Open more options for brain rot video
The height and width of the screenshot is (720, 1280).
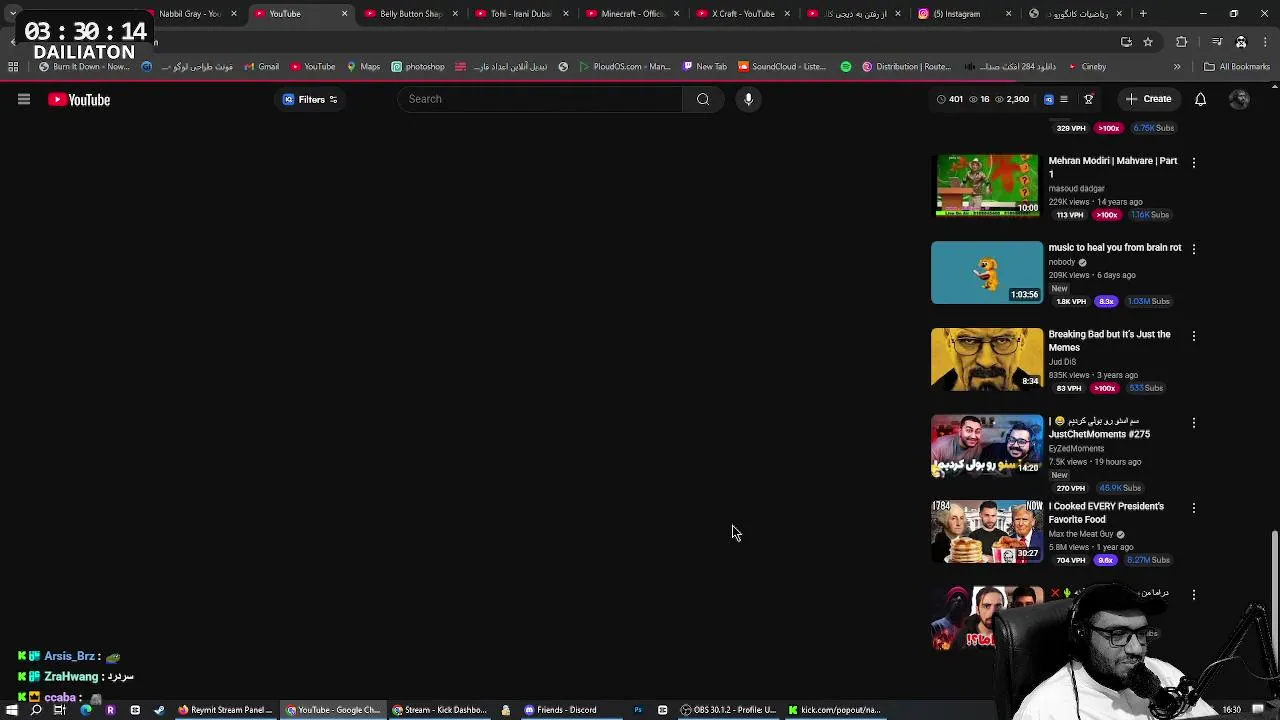point(1193,248)
